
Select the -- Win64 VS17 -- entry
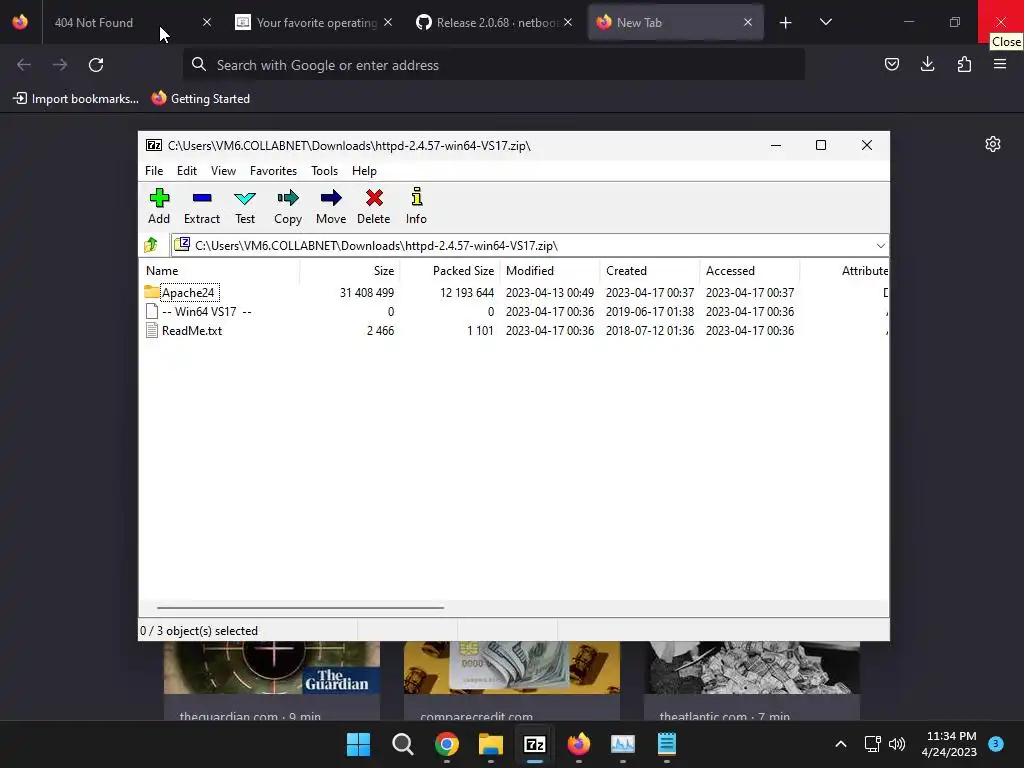(206, 312)
